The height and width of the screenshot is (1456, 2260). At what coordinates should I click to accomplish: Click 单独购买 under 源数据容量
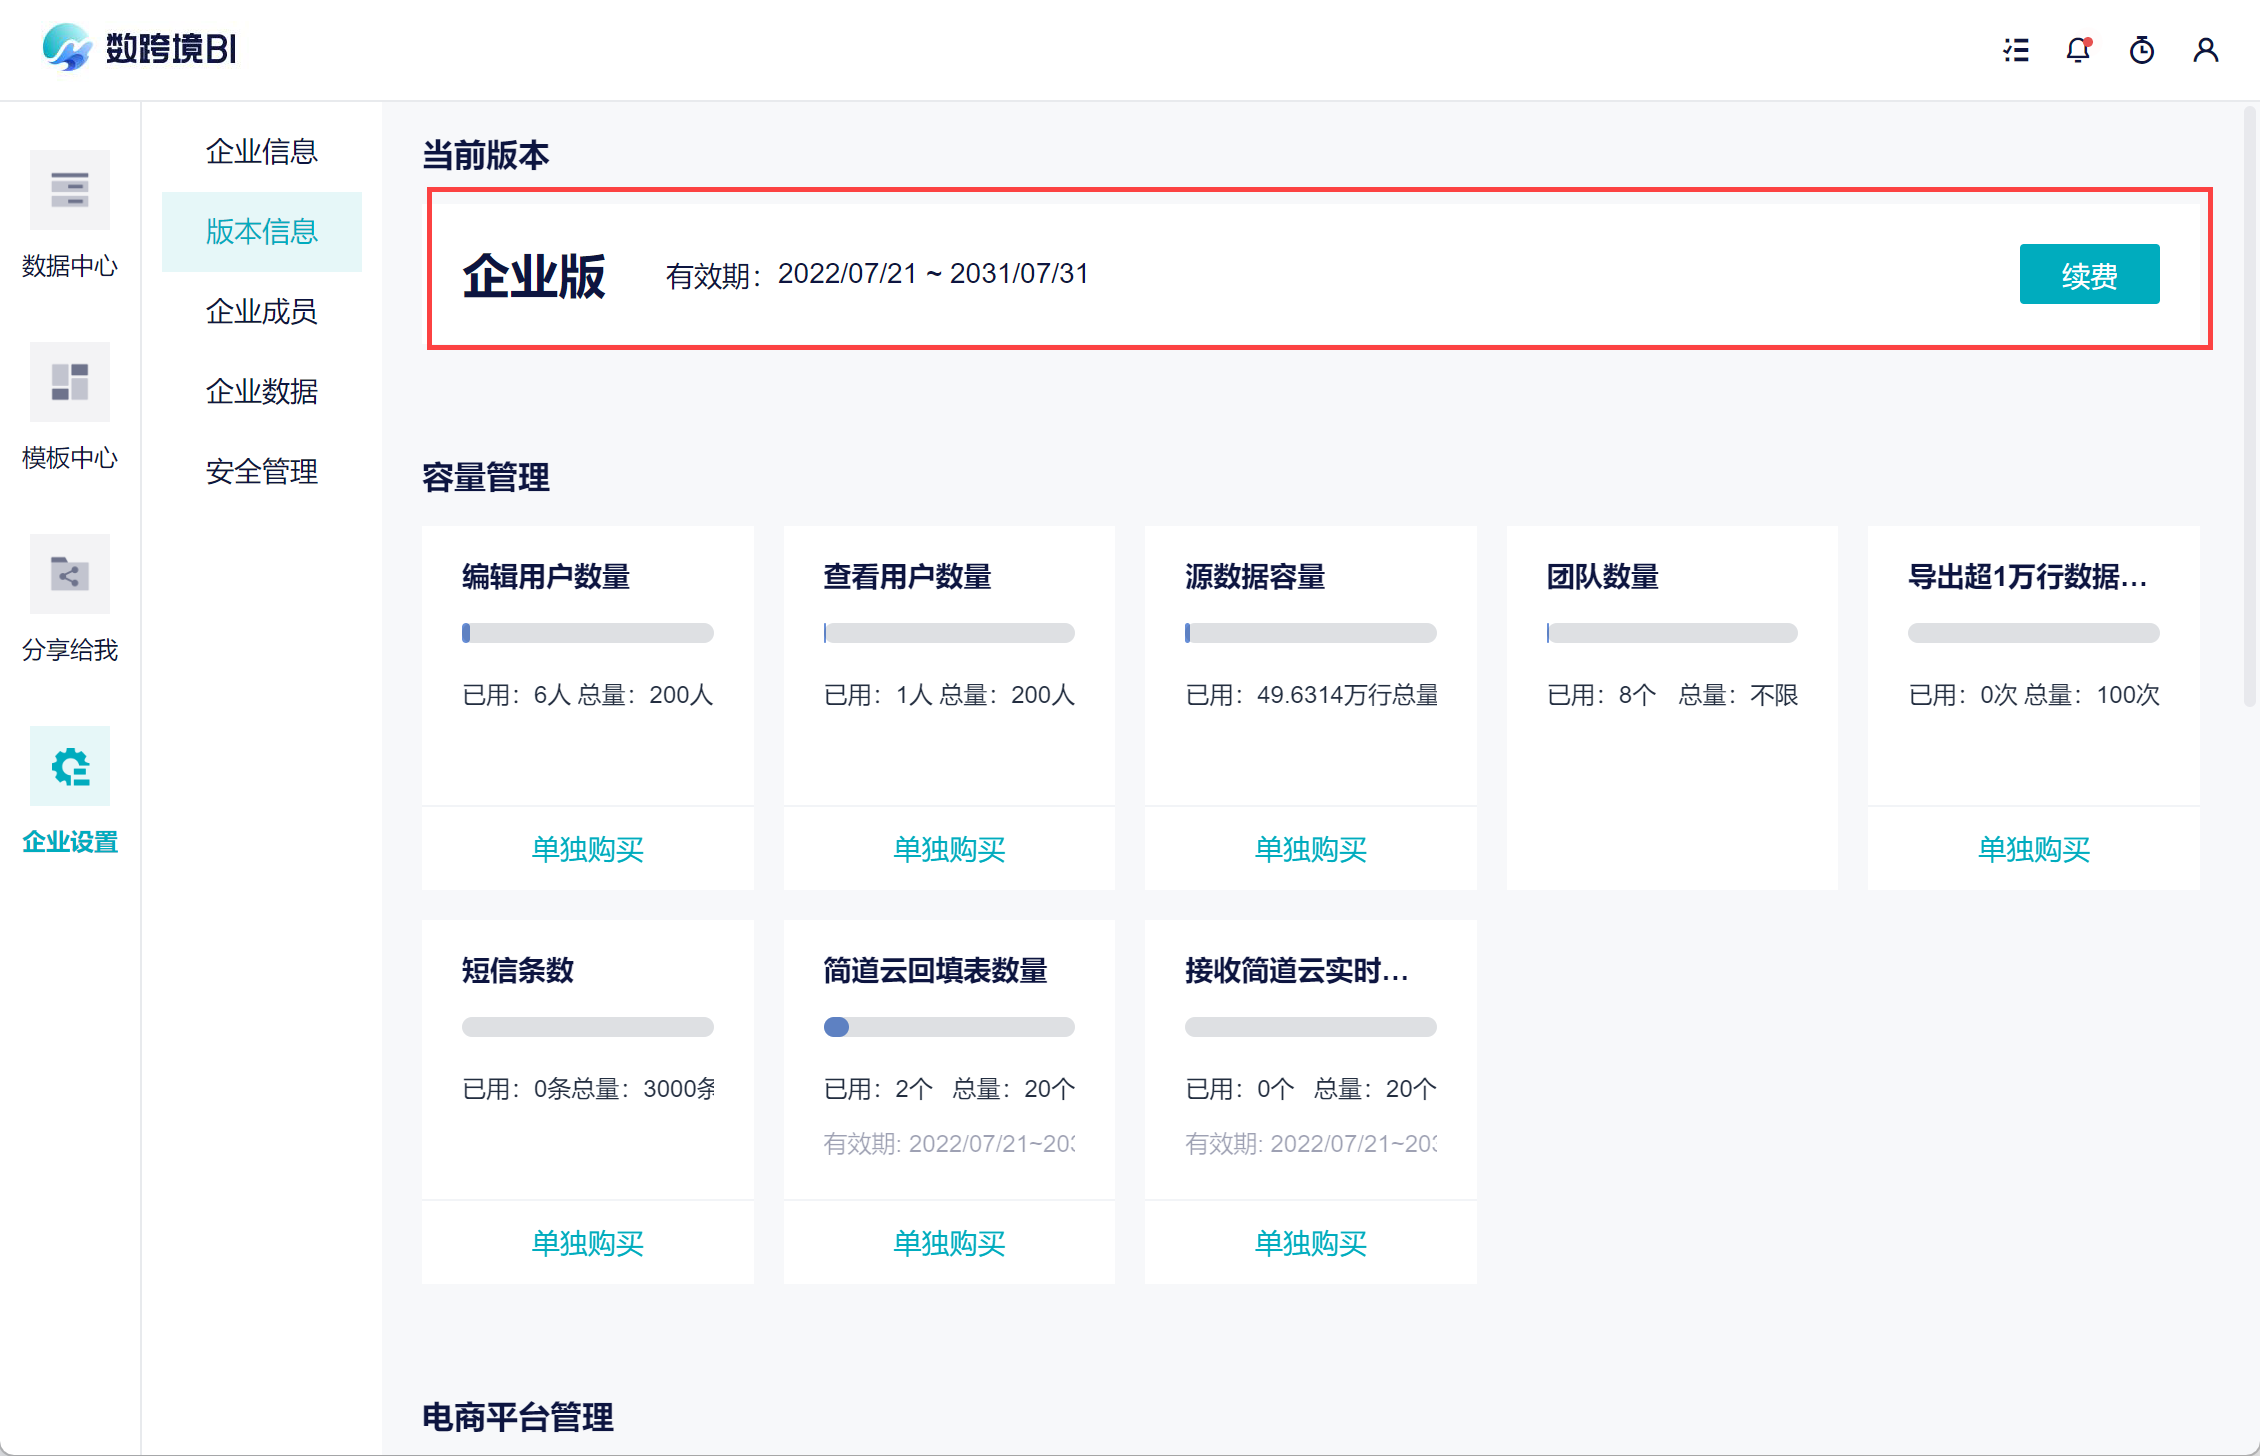(1310, 849)
